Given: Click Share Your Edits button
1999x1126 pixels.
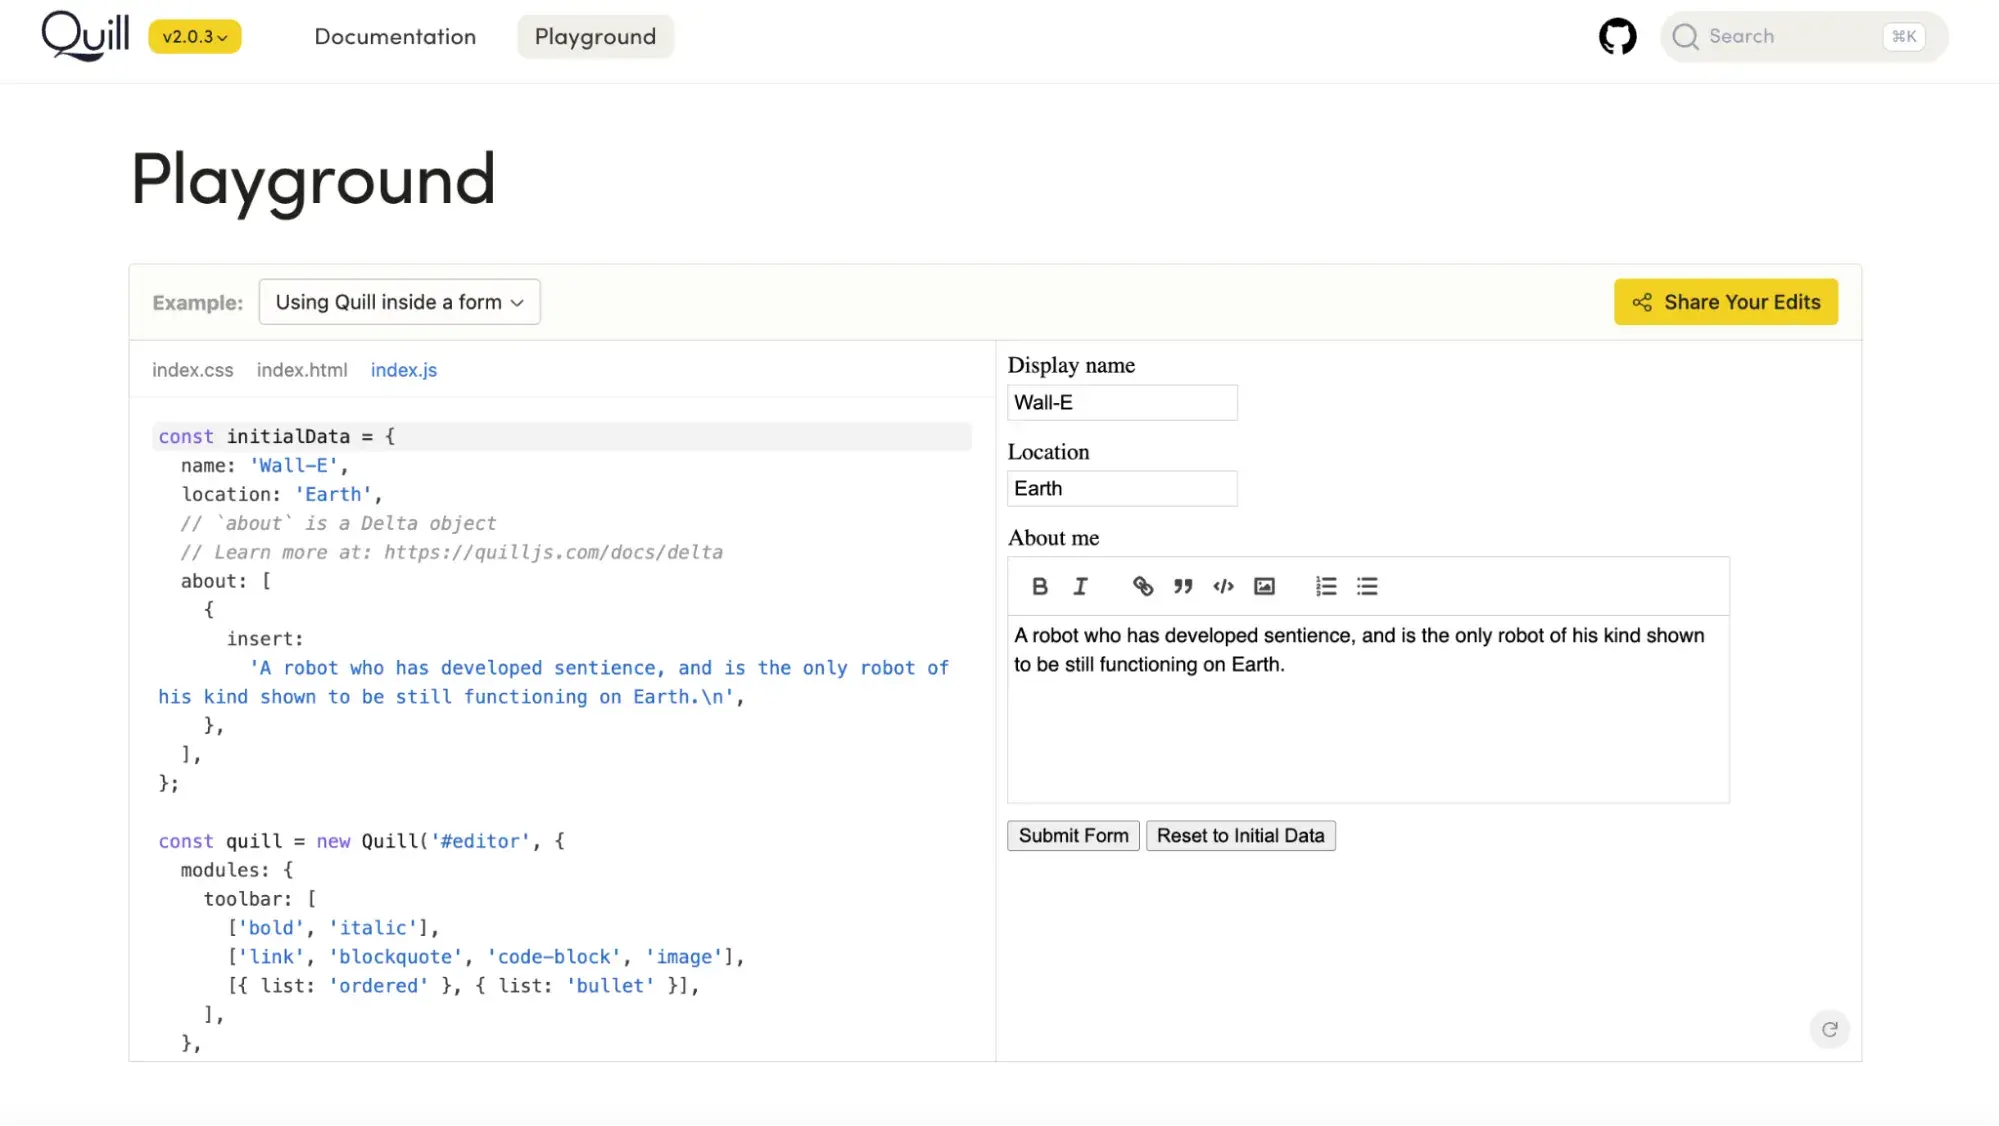Looking at the screenshot, I should pyautogui.click(x=1725, y=302).
